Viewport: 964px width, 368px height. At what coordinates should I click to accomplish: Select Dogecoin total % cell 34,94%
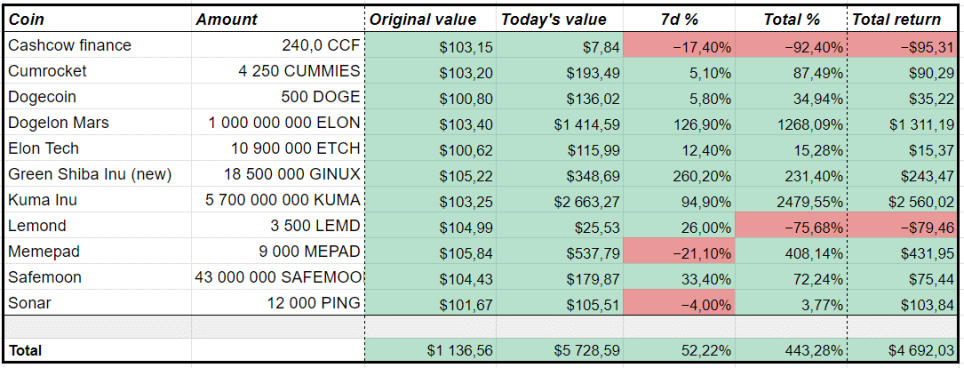(x=791, y=97)
